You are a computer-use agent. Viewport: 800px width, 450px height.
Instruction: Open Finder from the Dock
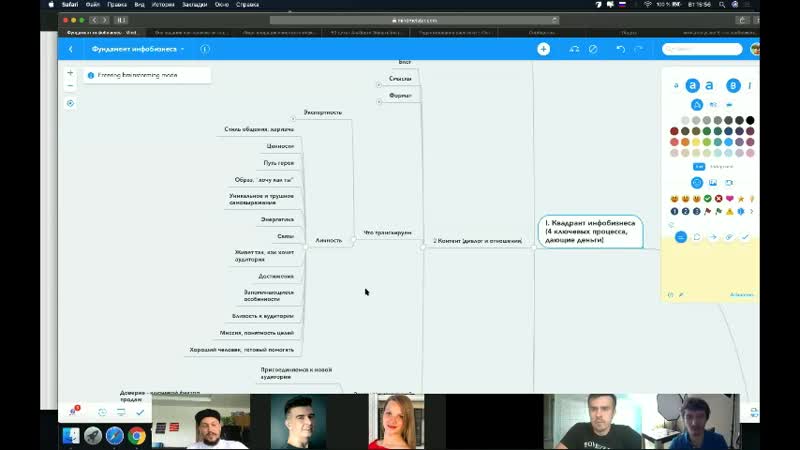(71, 436)
